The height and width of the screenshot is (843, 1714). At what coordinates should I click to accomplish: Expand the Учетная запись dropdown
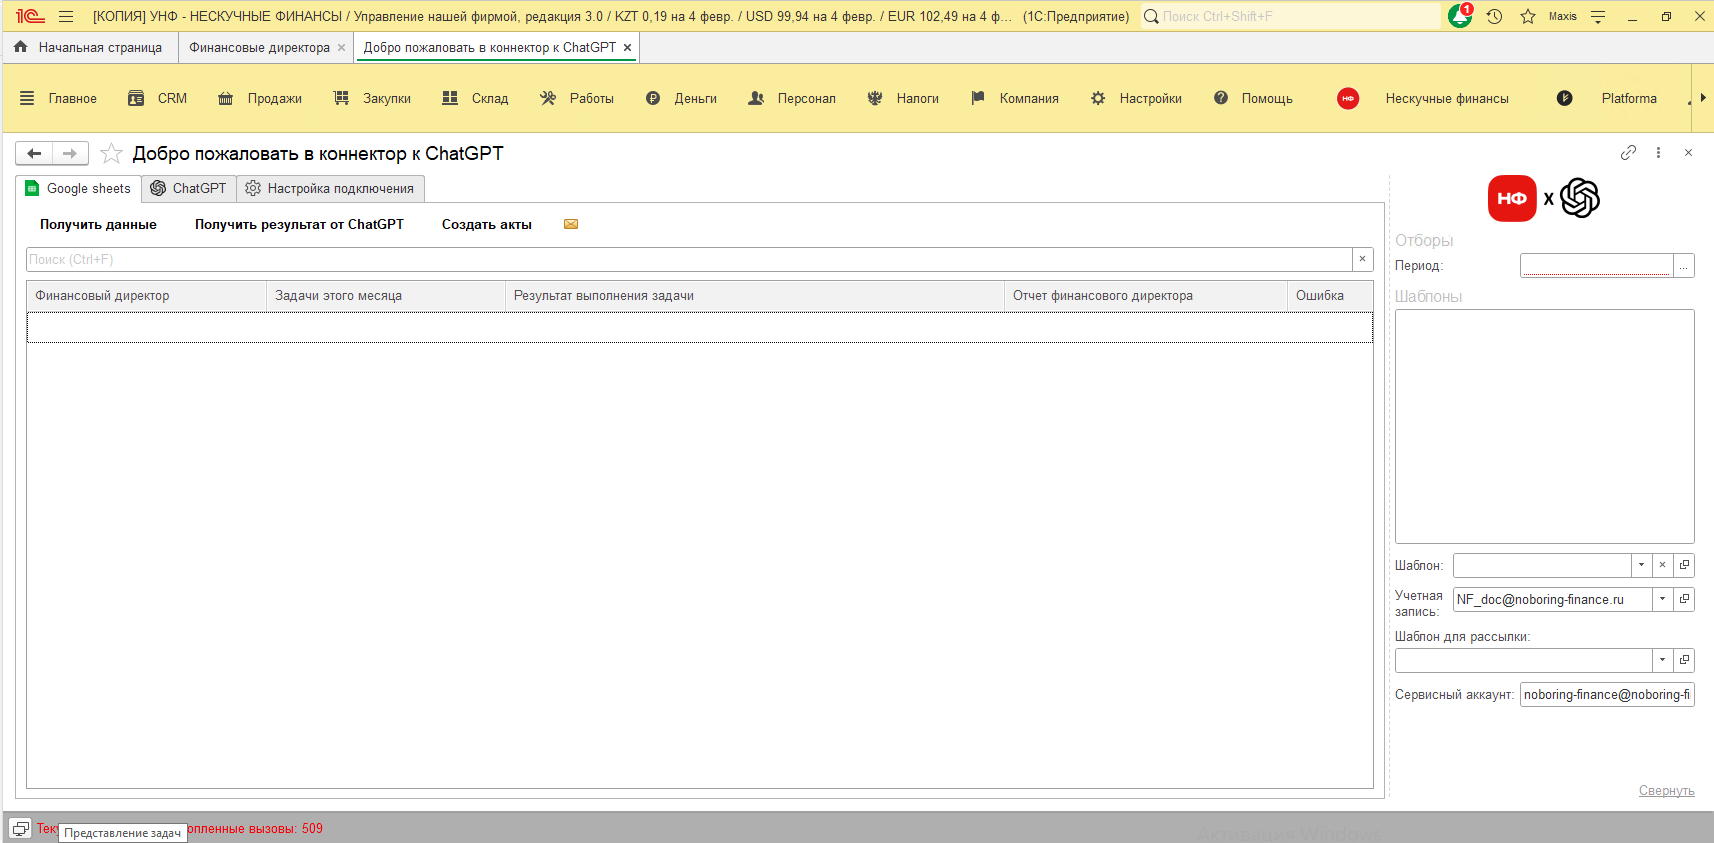(1662, 599)
